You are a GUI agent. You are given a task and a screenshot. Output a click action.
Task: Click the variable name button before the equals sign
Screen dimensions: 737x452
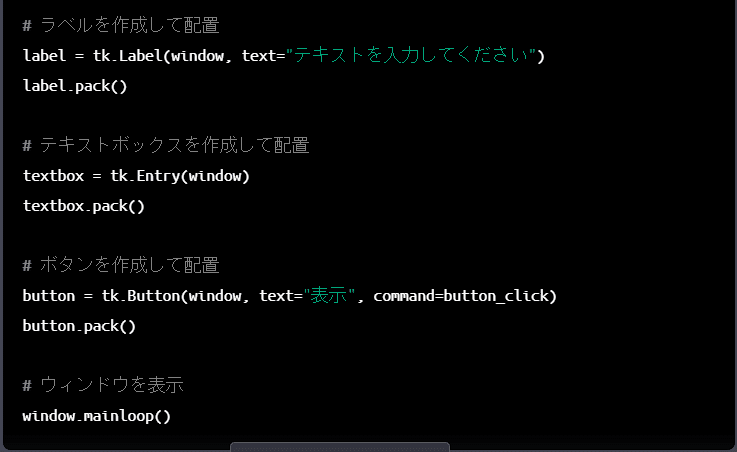coord(48,296)
